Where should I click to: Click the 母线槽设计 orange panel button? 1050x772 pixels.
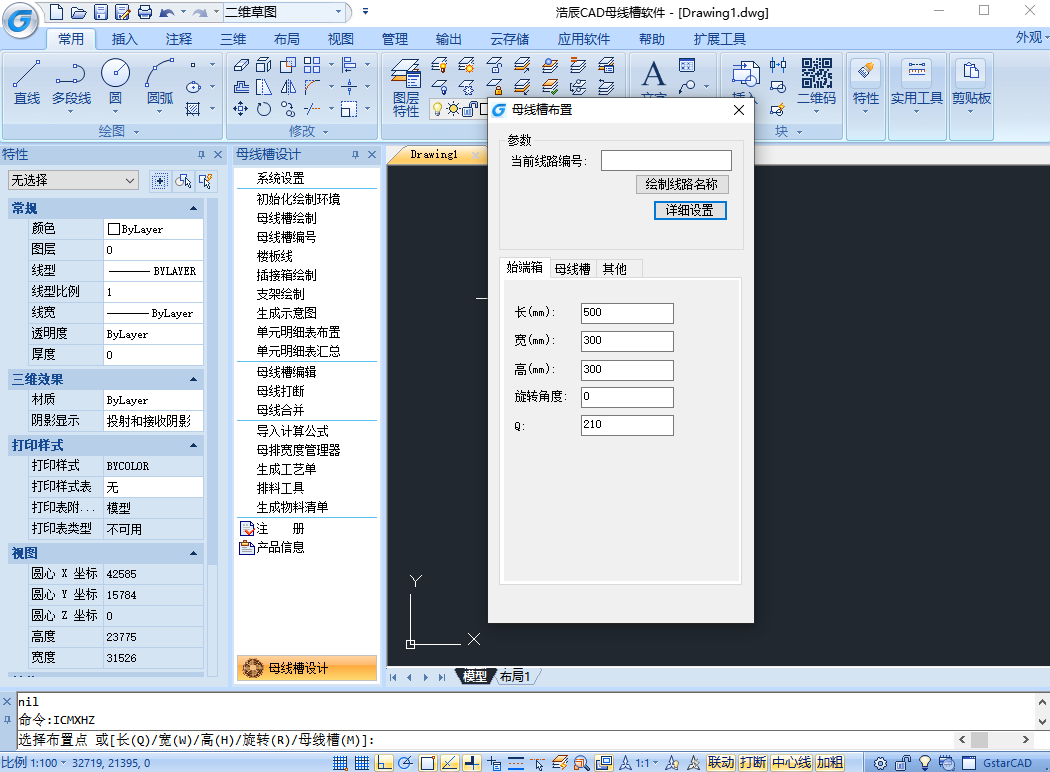click(307, 668)
